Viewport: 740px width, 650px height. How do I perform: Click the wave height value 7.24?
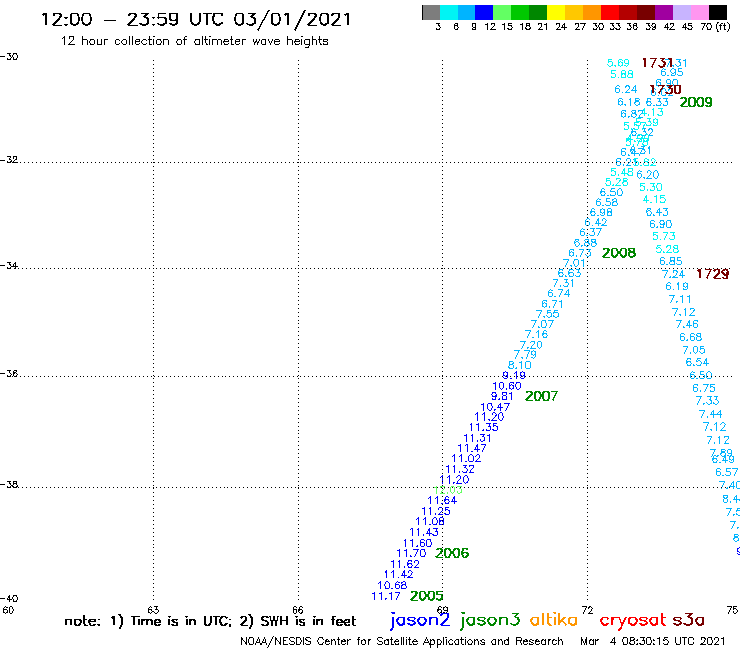[673, 274]
